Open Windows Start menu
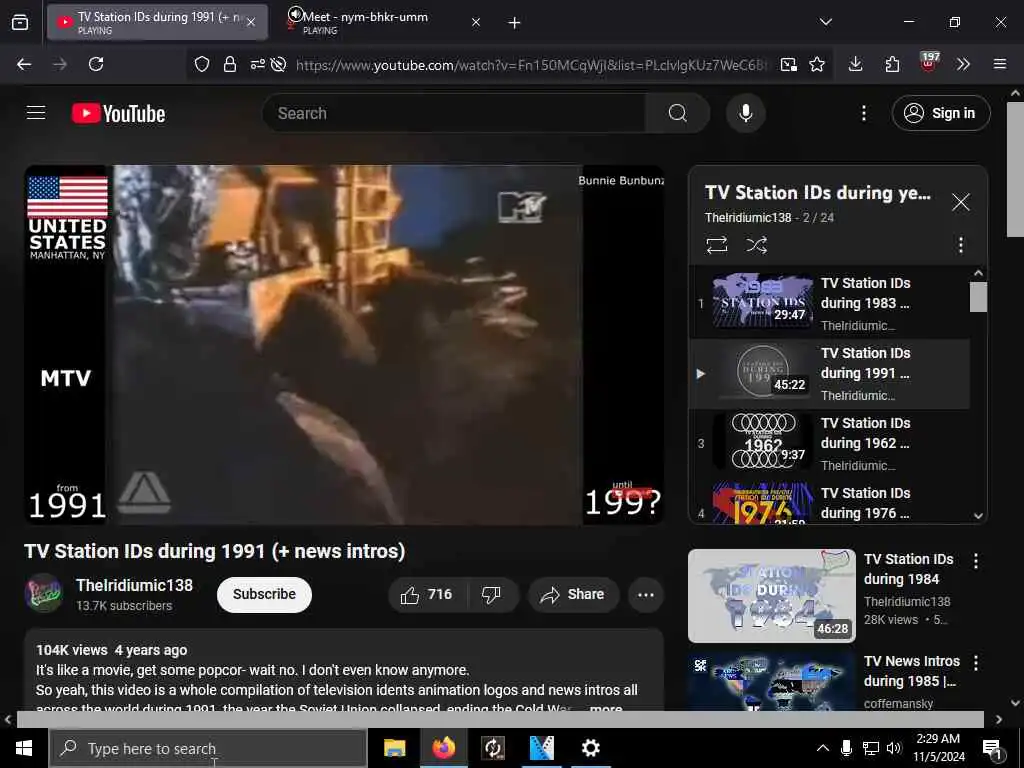This screenshot has width=1024, height=768. tap(24, 748)
